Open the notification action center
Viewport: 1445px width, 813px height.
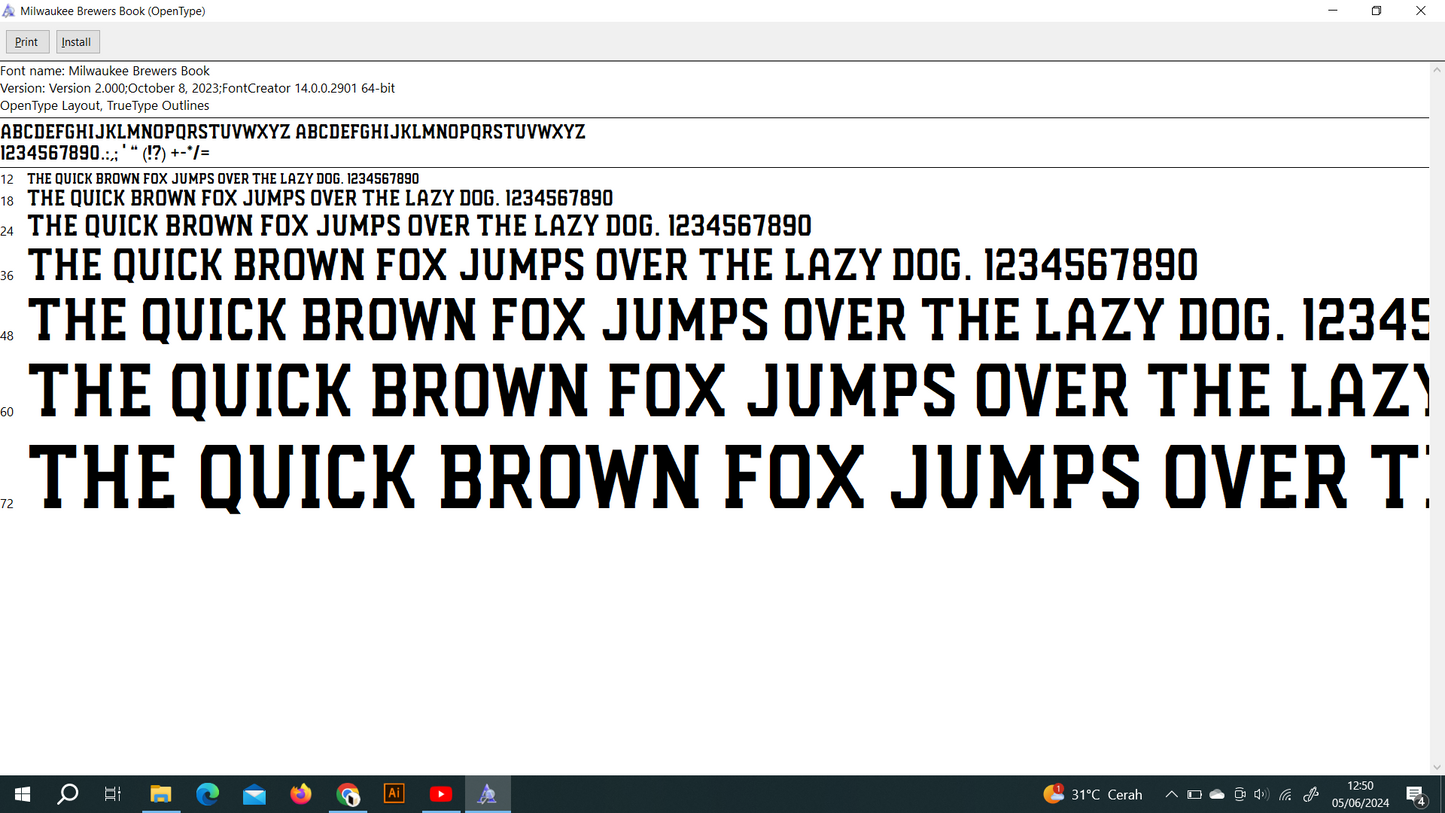click(x=1416, y=795)
